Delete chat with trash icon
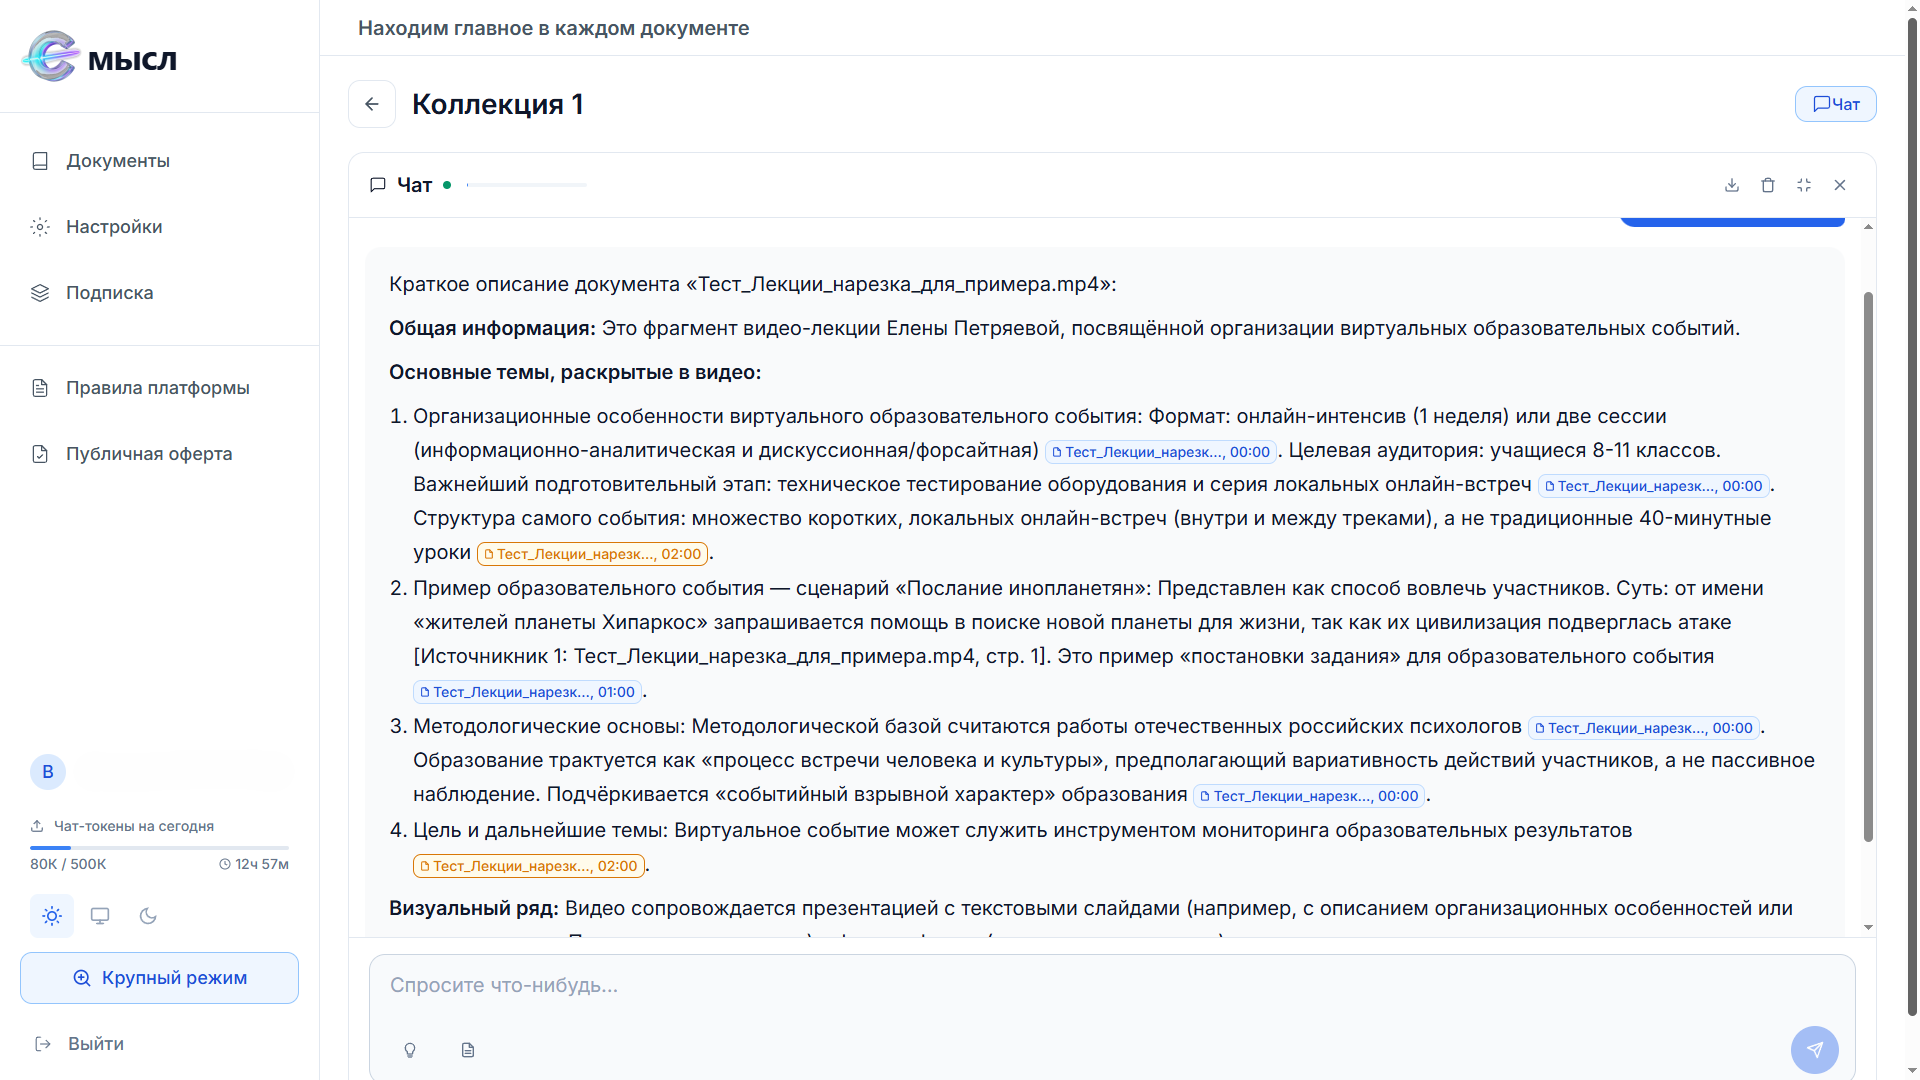The image size is (1920, 1080). pyautogui.click(x=1768, y=185)
